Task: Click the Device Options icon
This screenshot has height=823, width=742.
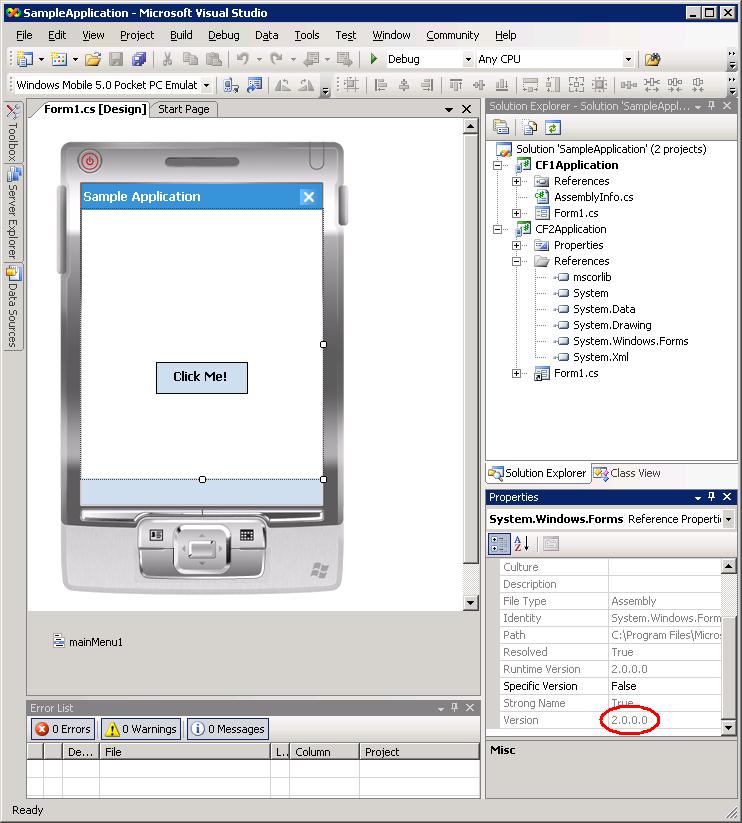Action: pos(255,85)
